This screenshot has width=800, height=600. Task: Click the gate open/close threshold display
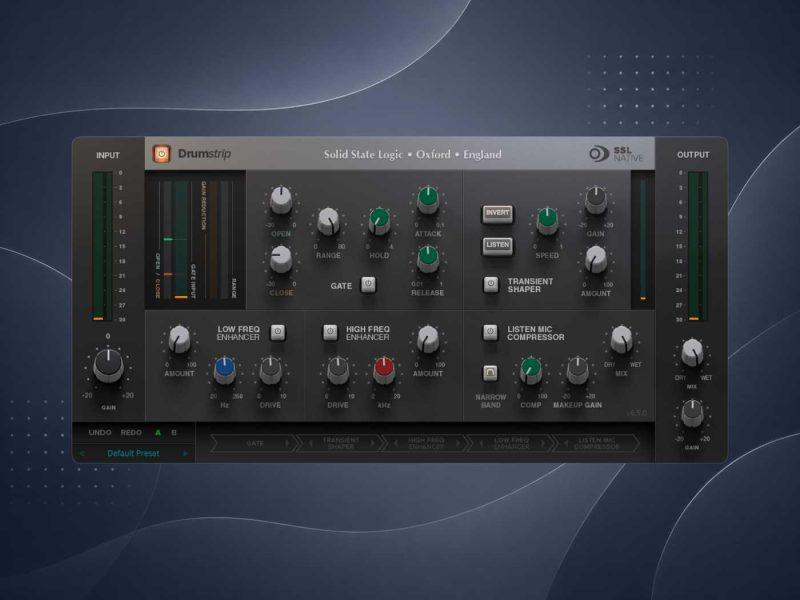tap(195, 240)
